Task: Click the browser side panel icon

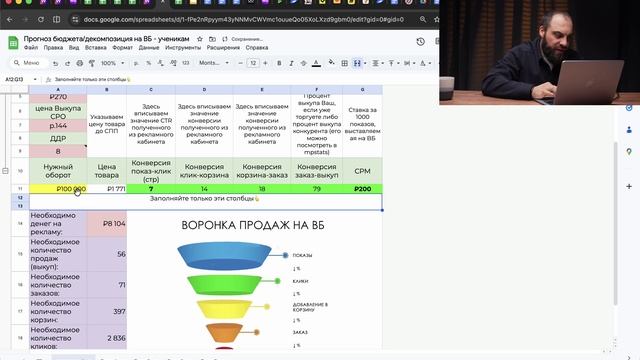Action: point(56,19)
